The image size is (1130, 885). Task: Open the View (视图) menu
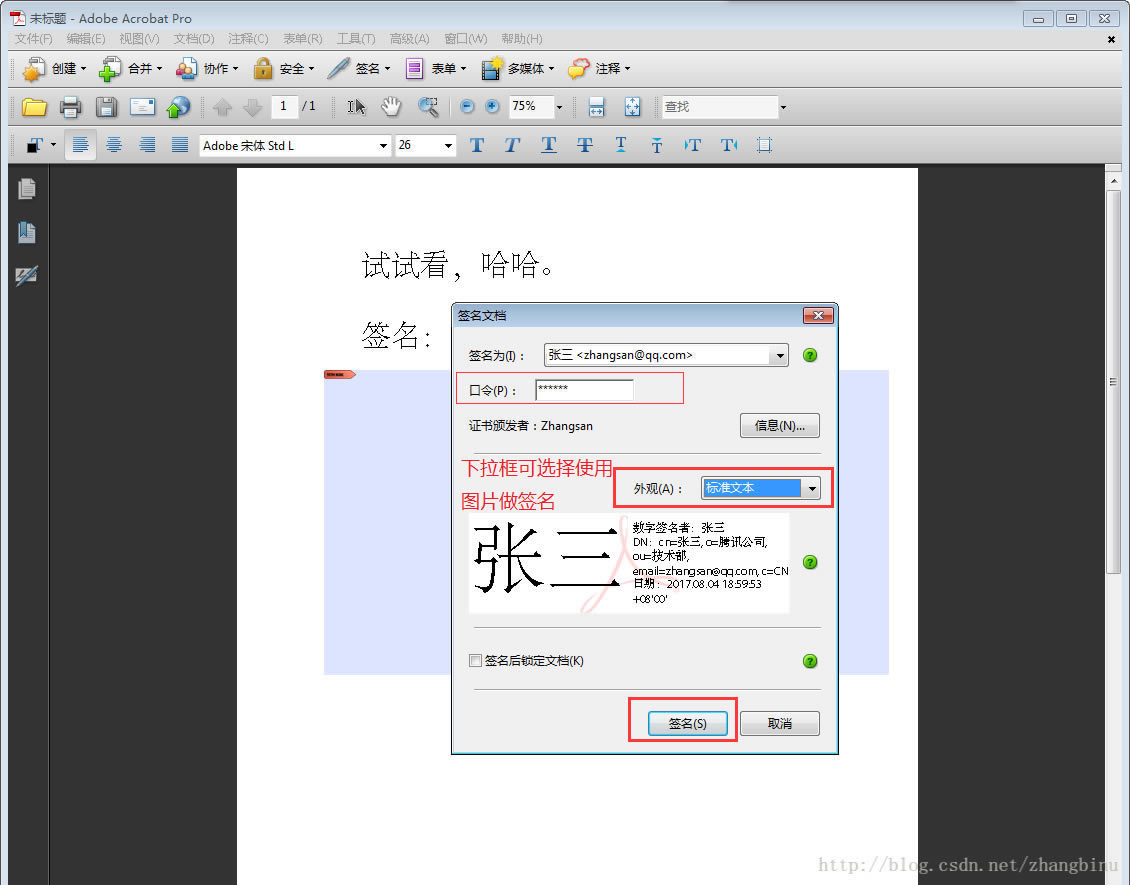[139, 39]
